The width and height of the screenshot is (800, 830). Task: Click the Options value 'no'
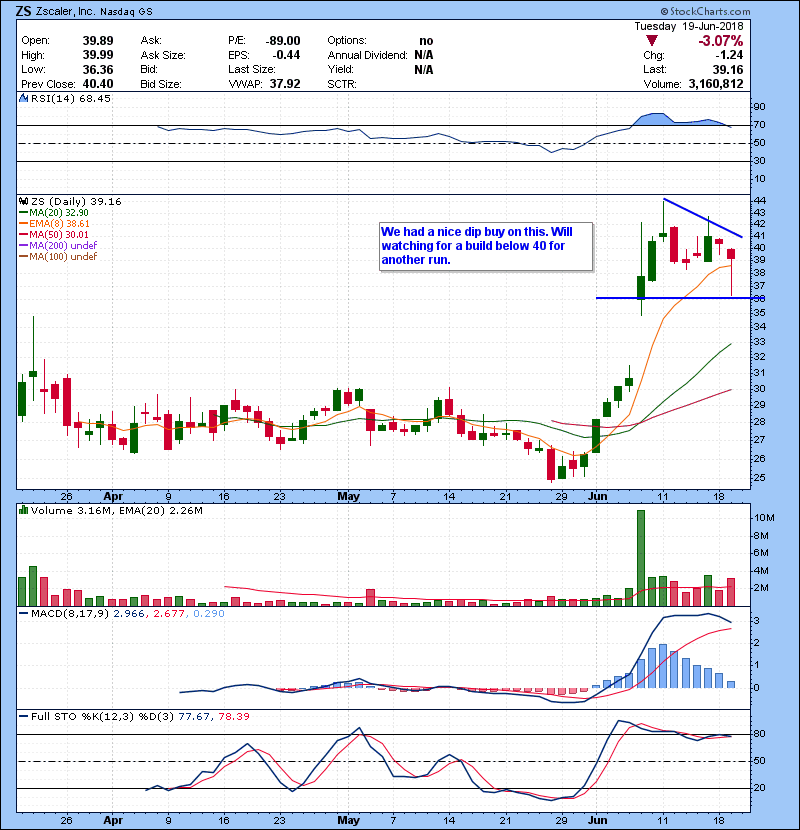coord(426,41)
